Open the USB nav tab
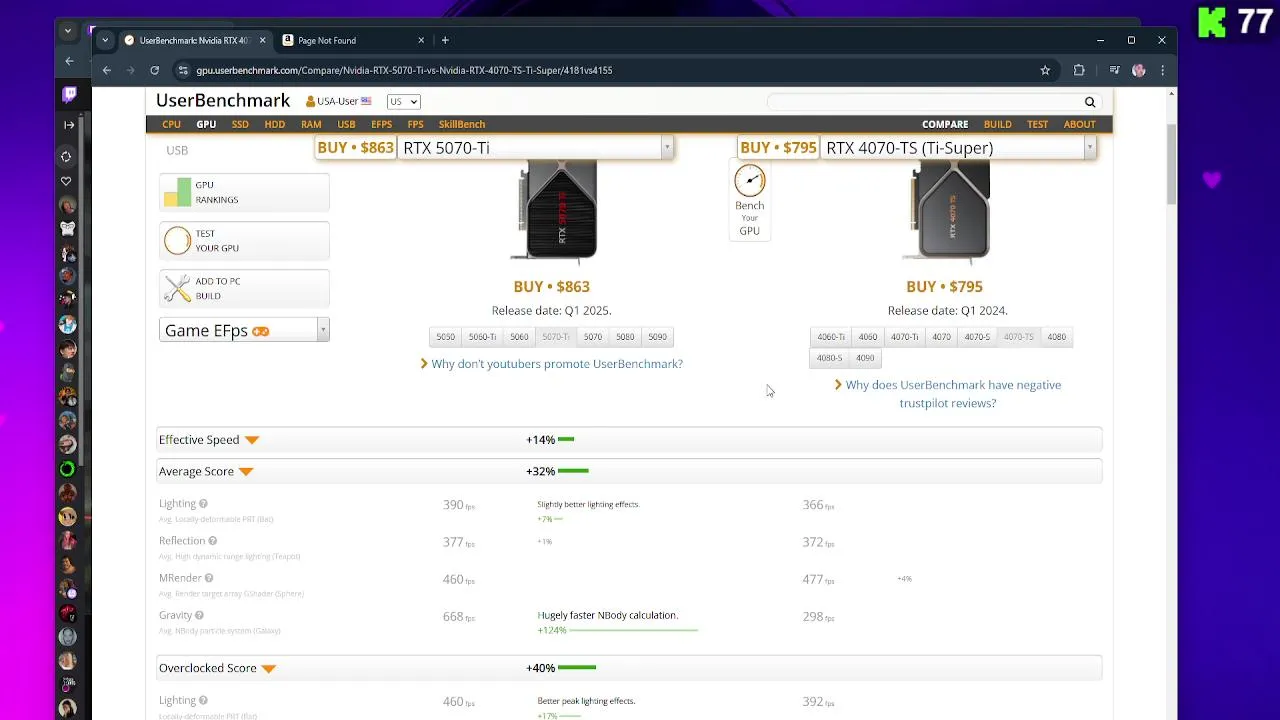The width and height of the screenshot is (1280, 720). tap(346, 124)
